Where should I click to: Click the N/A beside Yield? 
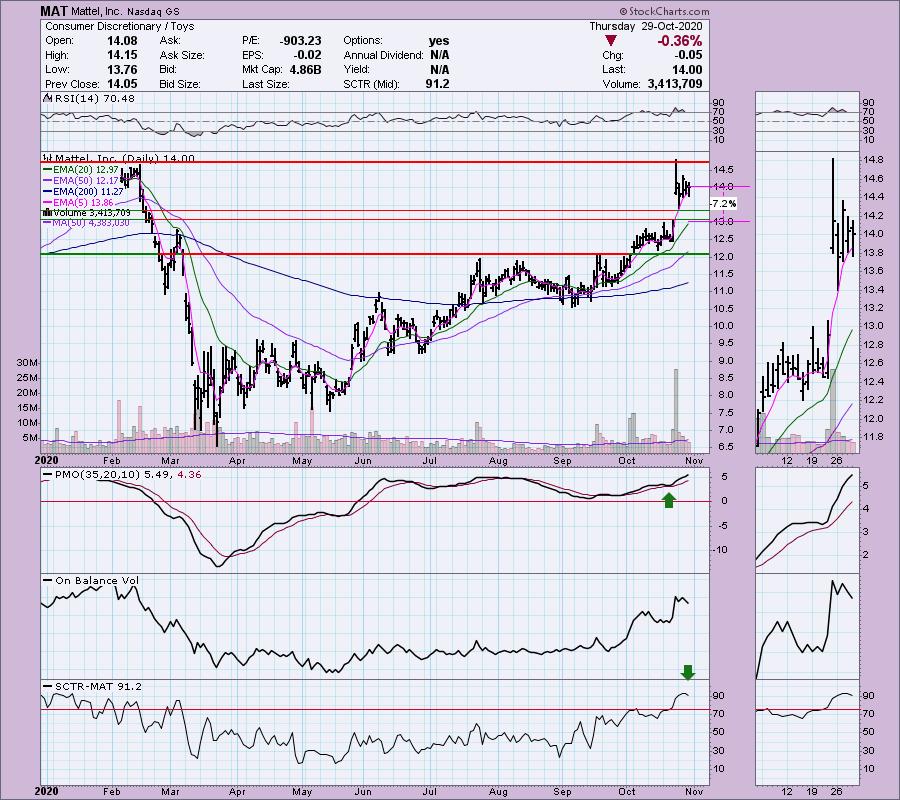pos(440,69)
